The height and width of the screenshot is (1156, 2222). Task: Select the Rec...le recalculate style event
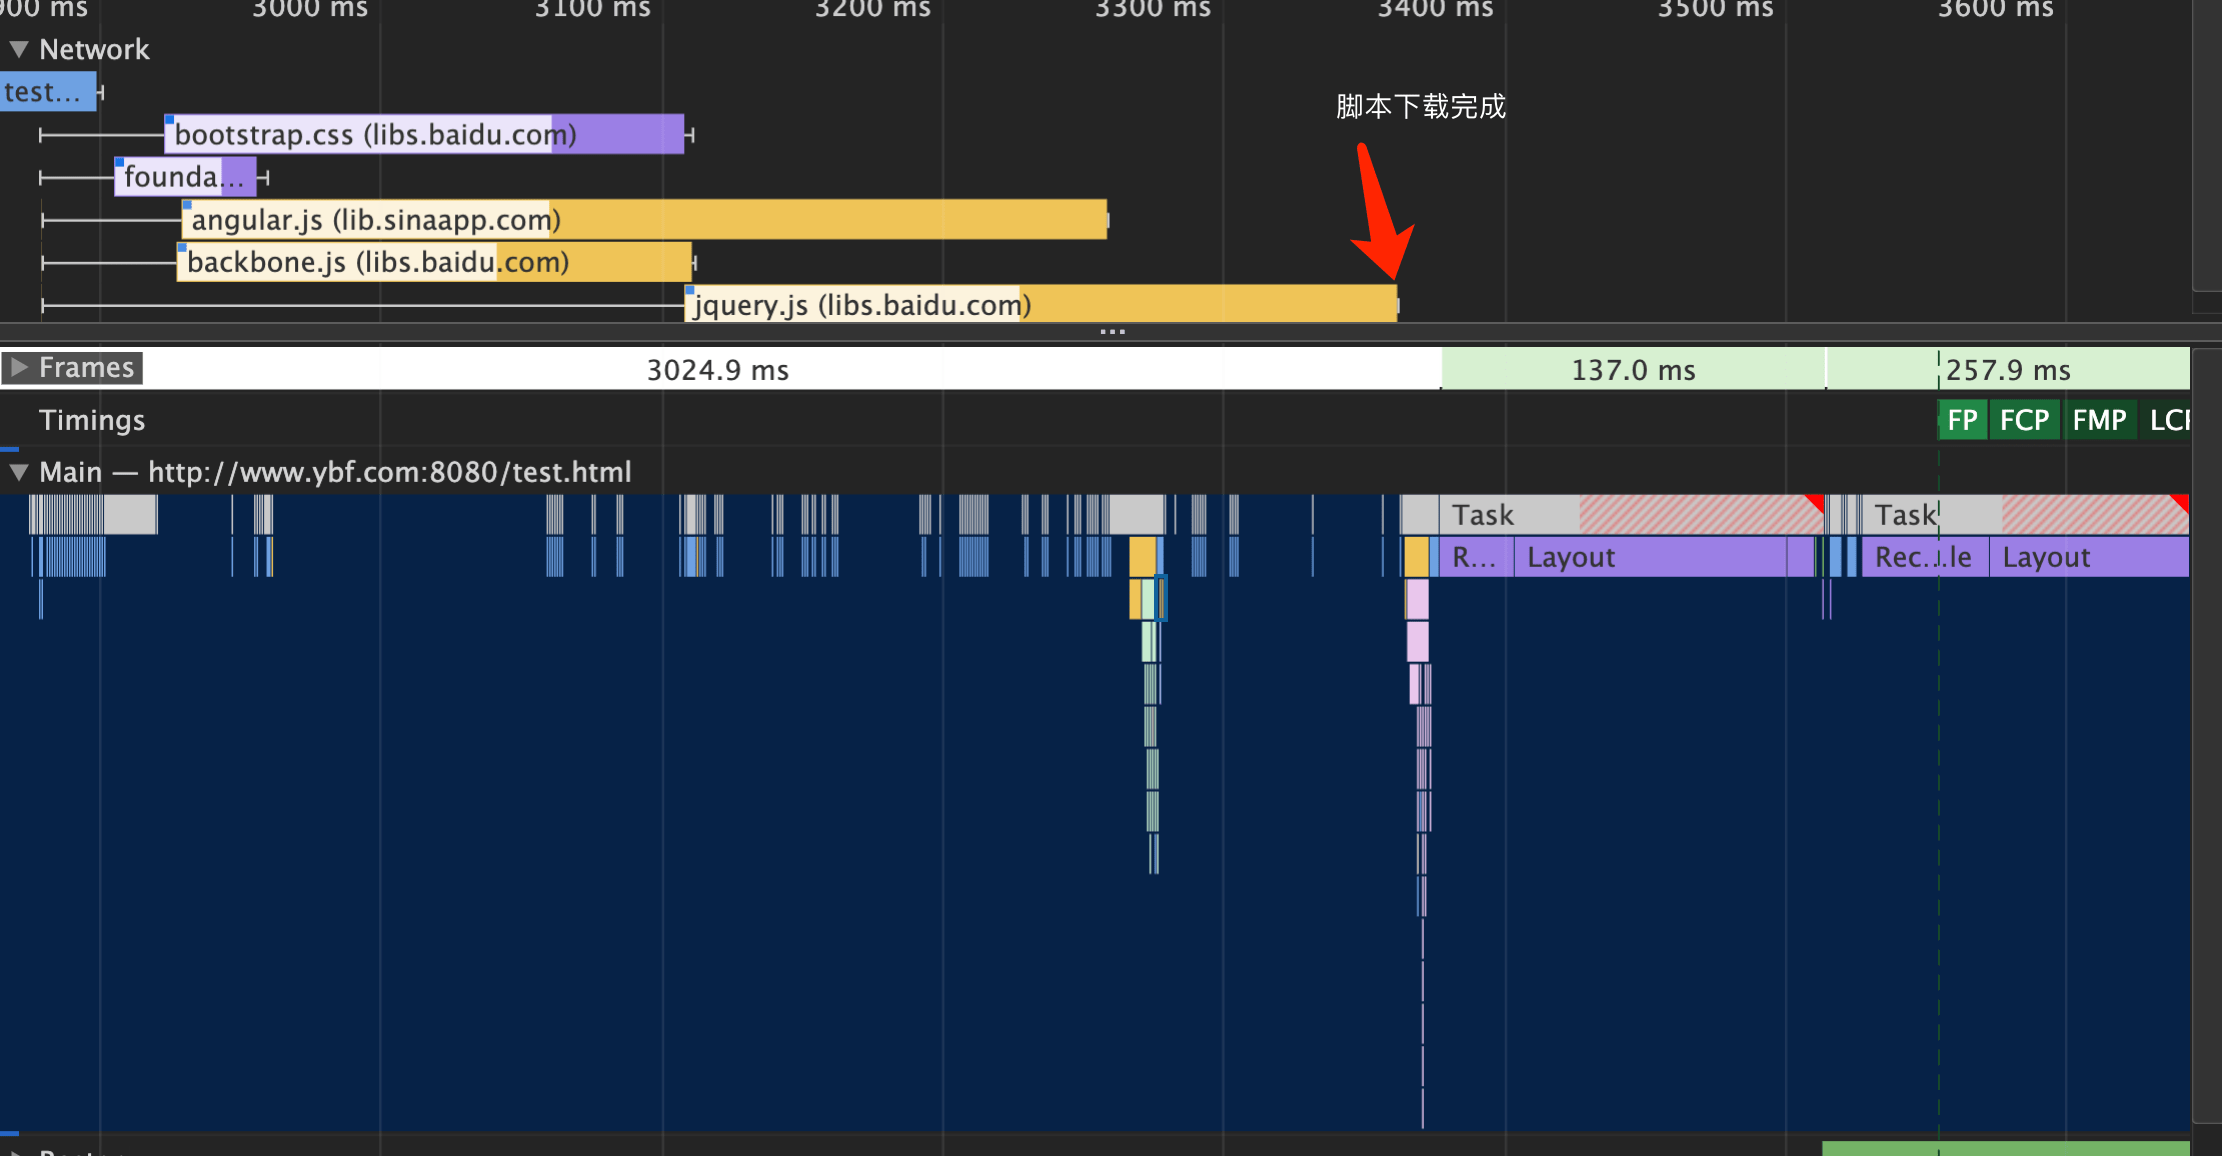click(x=1925, y=557)
